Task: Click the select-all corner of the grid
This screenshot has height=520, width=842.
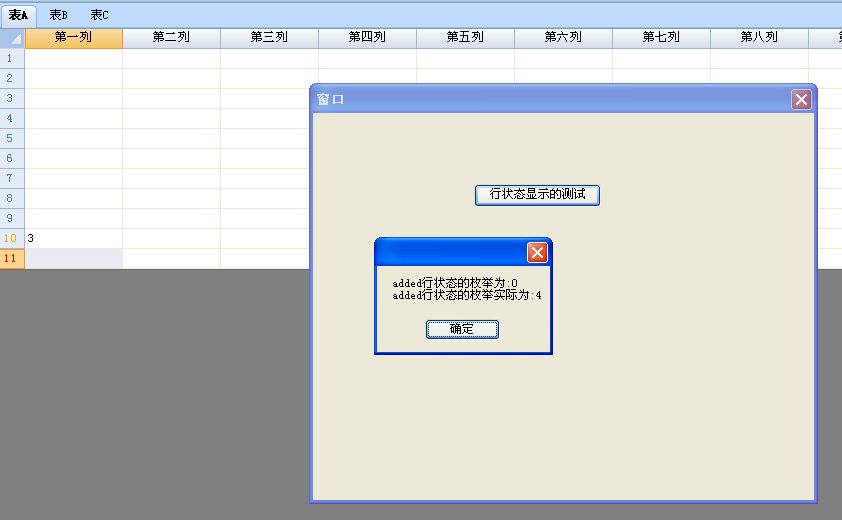Action: click(12, 38)
